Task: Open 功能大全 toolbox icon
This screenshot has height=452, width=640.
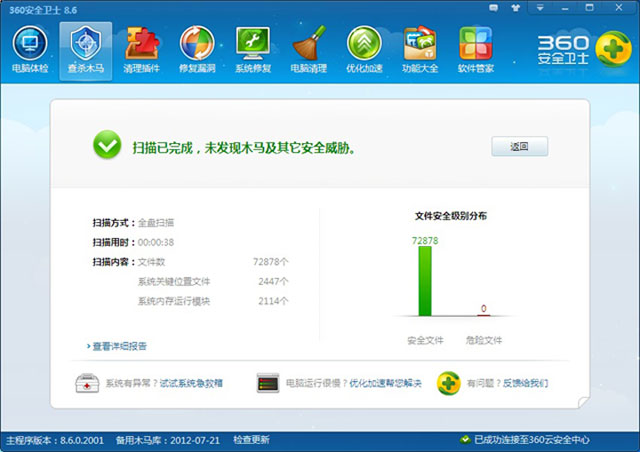Action: tap(420, 43)
